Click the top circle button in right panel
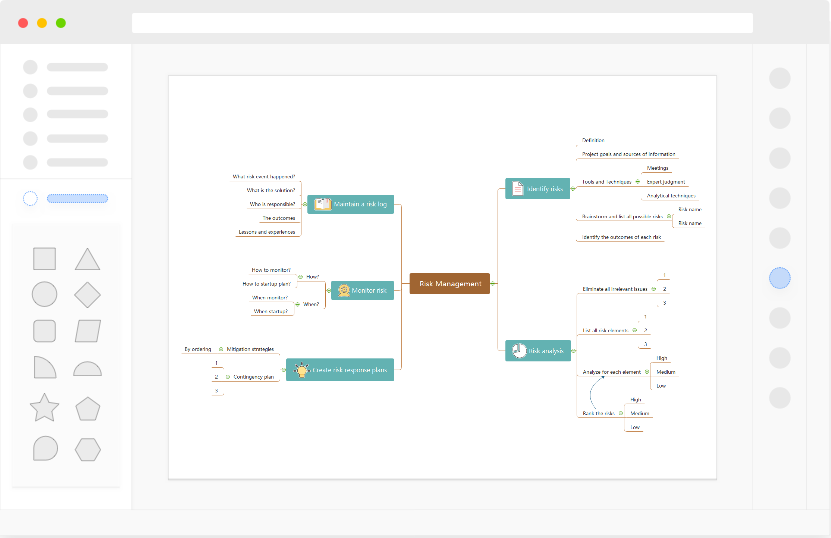The height and width of the screenshot is (538, 831). pos(780,78)
